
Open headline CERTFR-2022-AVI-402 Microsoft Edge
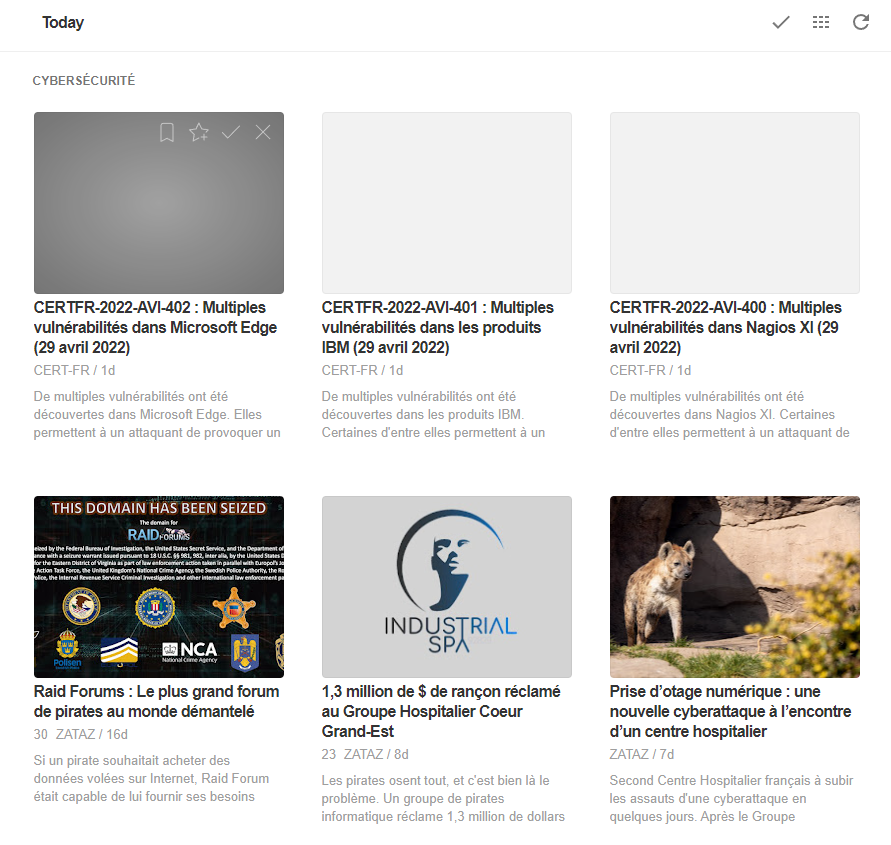coord(155,327)
